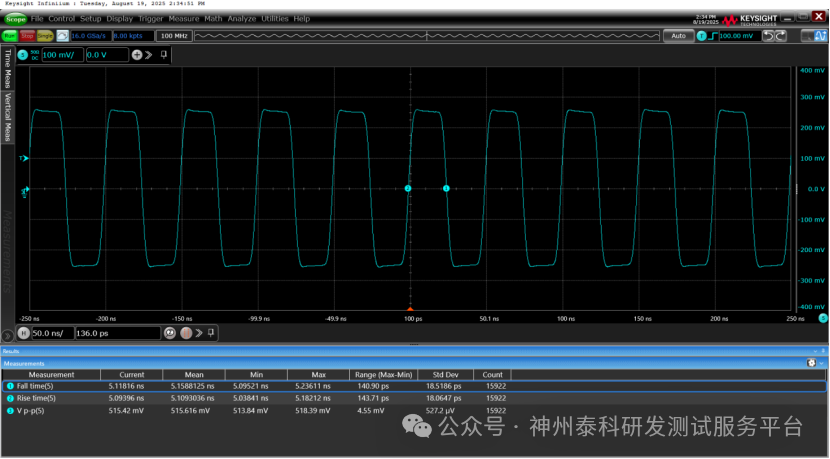This screenshot has height=459, width=830.
Task: Click the Std Dev column header
Action: [x=446, y=375]
